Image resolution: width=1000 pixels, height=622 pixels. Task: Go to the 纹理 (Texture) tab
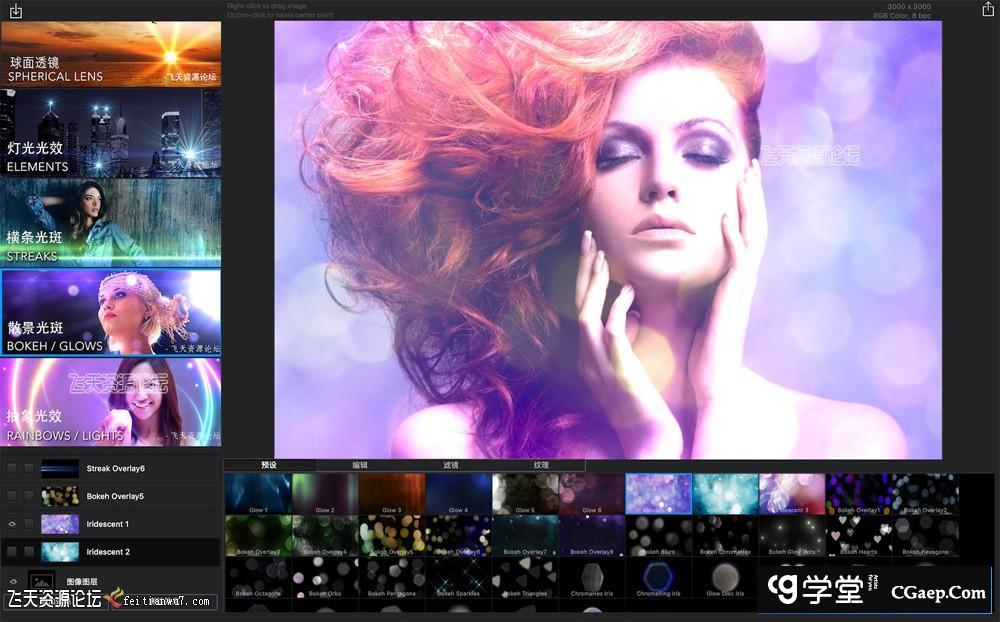[x=541, y=465]
